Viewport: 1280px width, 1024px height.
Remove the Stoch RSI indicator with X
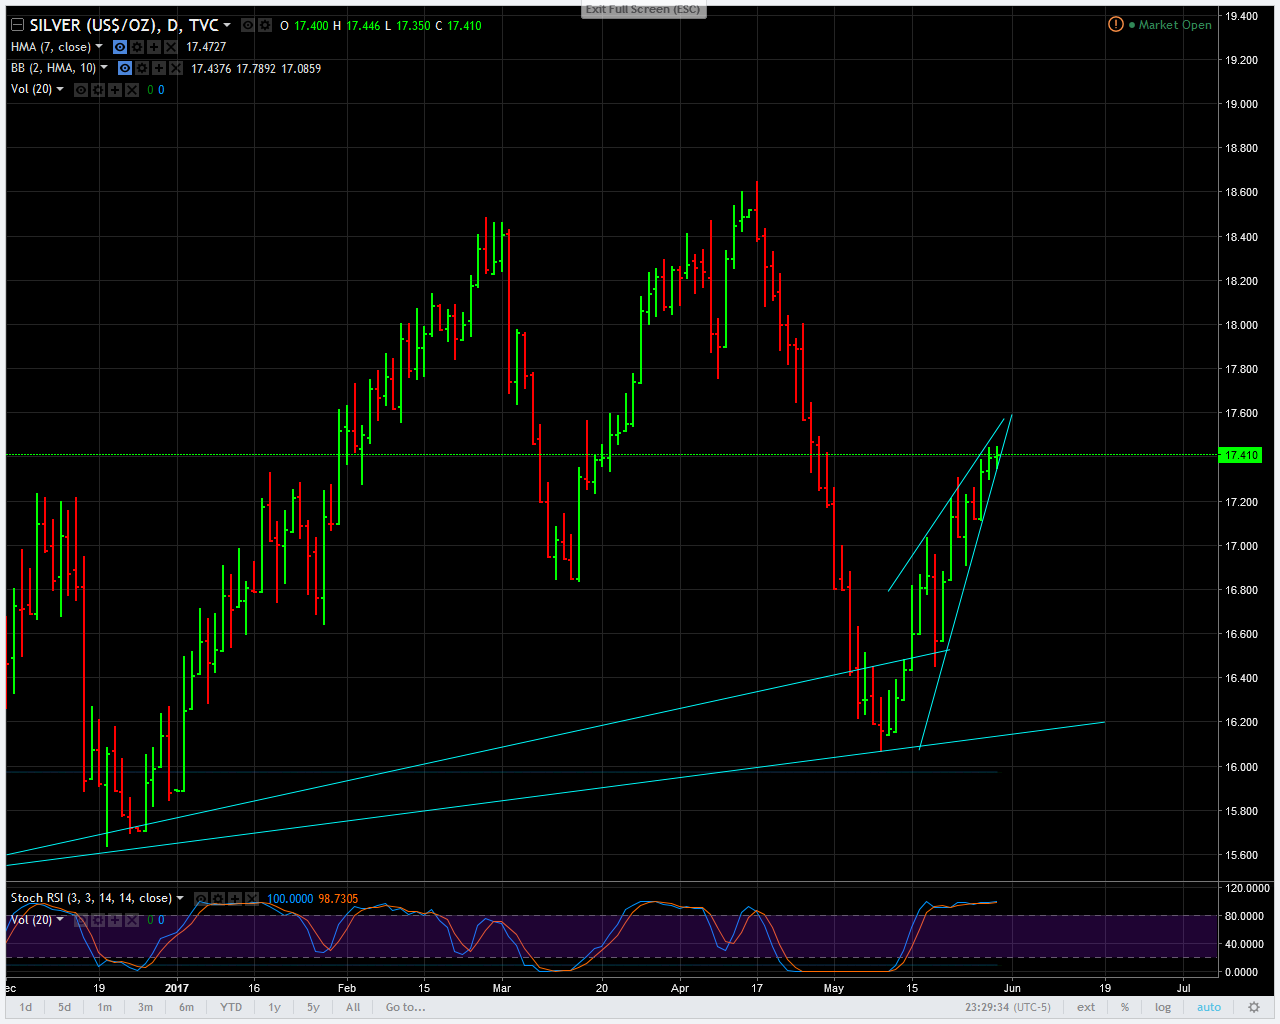click(x=252, y=899)
